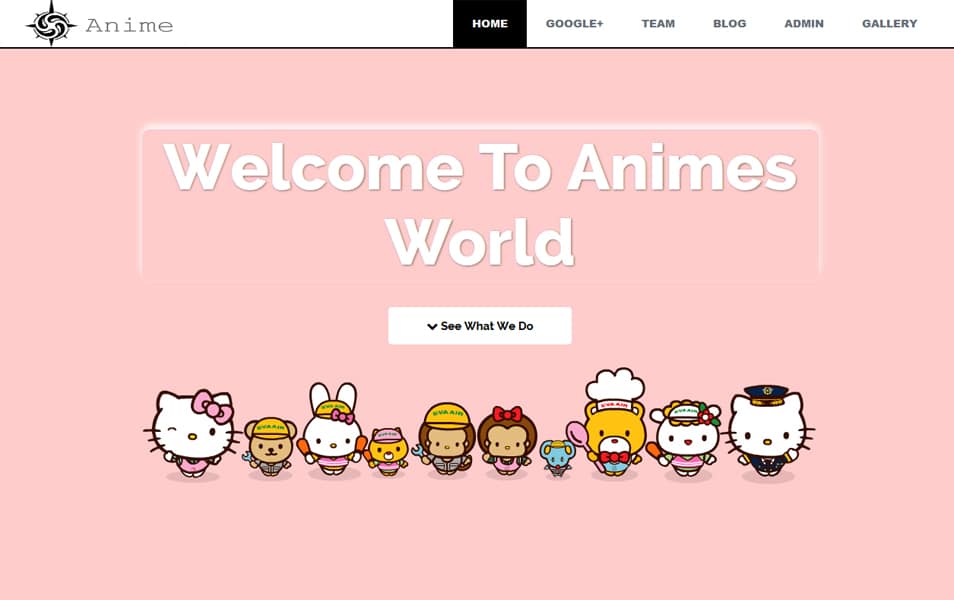Open the TEAM section from the navbar
This screenshot has width=954, height=600.
(x=658, y=23)
